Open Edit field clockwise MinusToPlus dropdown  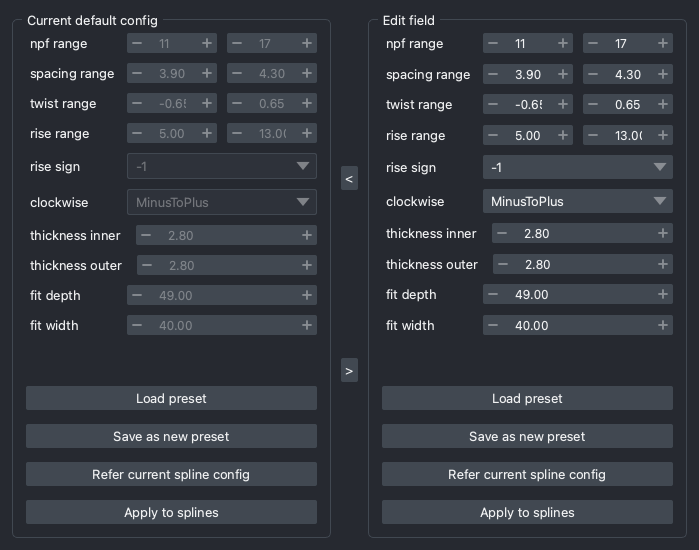point(577,201)
